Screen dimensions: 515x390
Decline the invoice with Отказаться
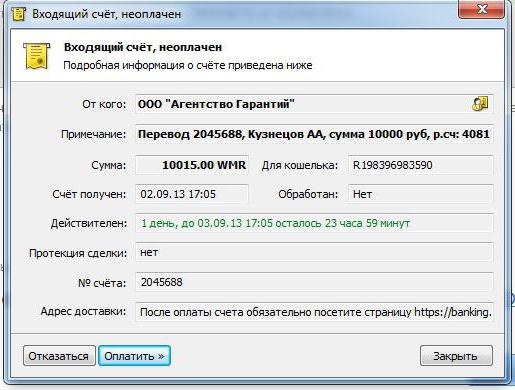tap(59, 356)
